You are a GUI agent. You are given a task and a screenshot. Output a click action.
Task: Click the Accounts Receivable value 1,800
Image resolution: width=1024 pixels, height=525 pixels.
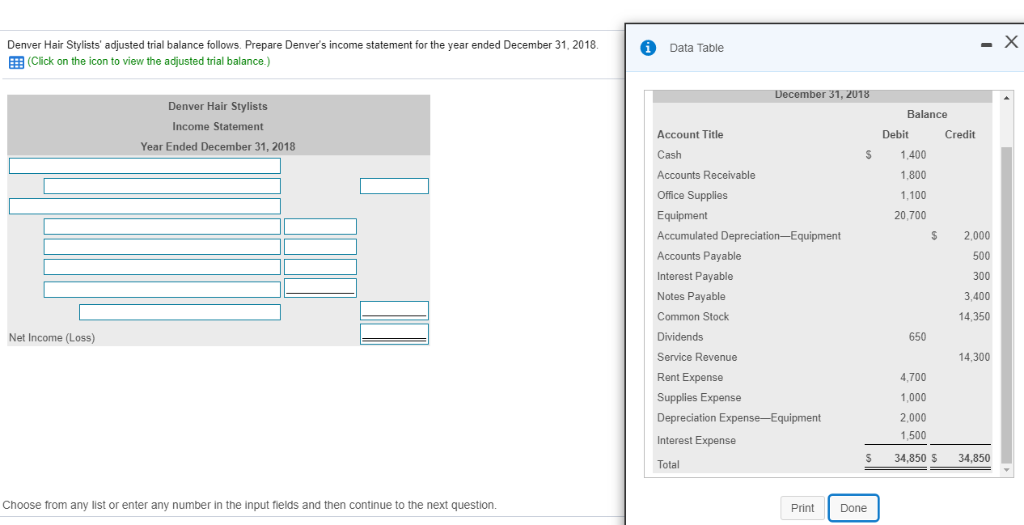coord(913,175)
